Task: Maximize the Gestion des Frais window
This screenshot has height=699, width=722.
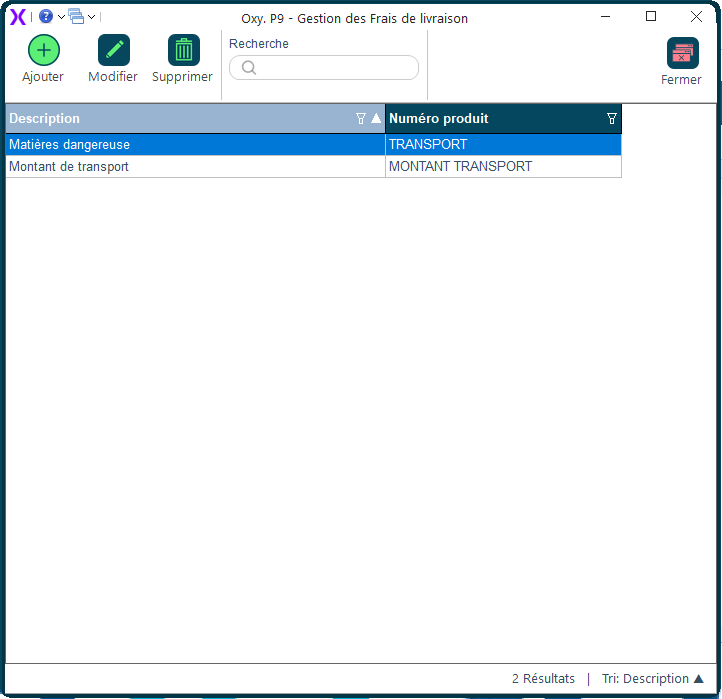Action: [651, 17]
